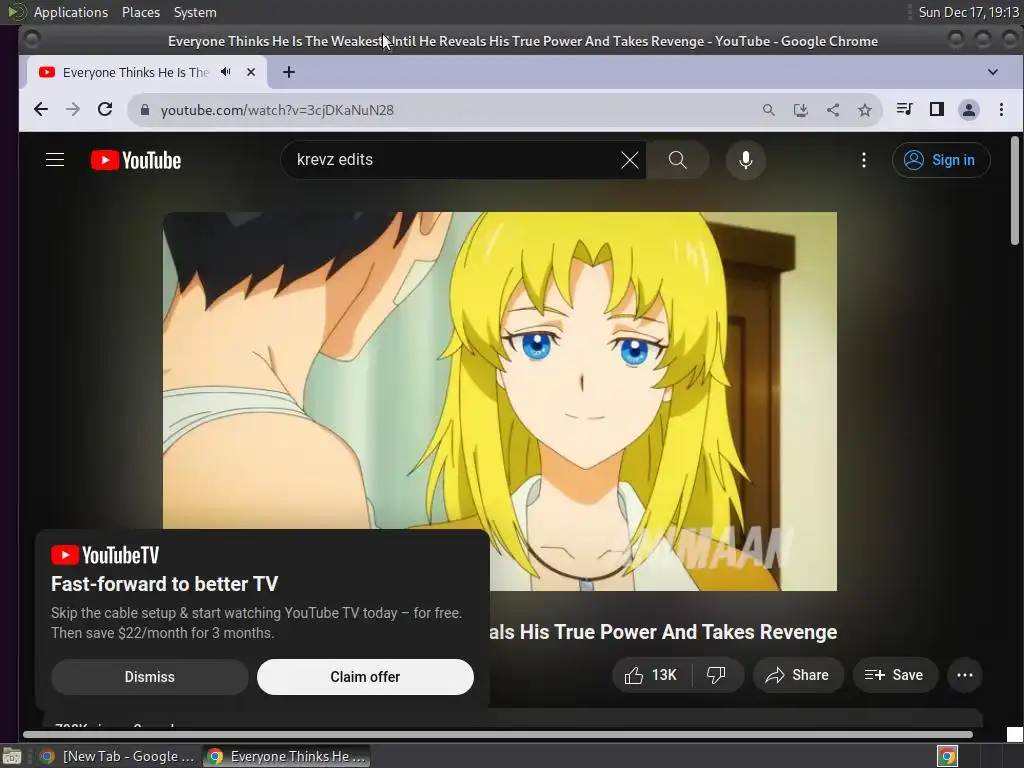
Task: Open Chrome's three-dot menu
Action: [x=1001, y=110]
